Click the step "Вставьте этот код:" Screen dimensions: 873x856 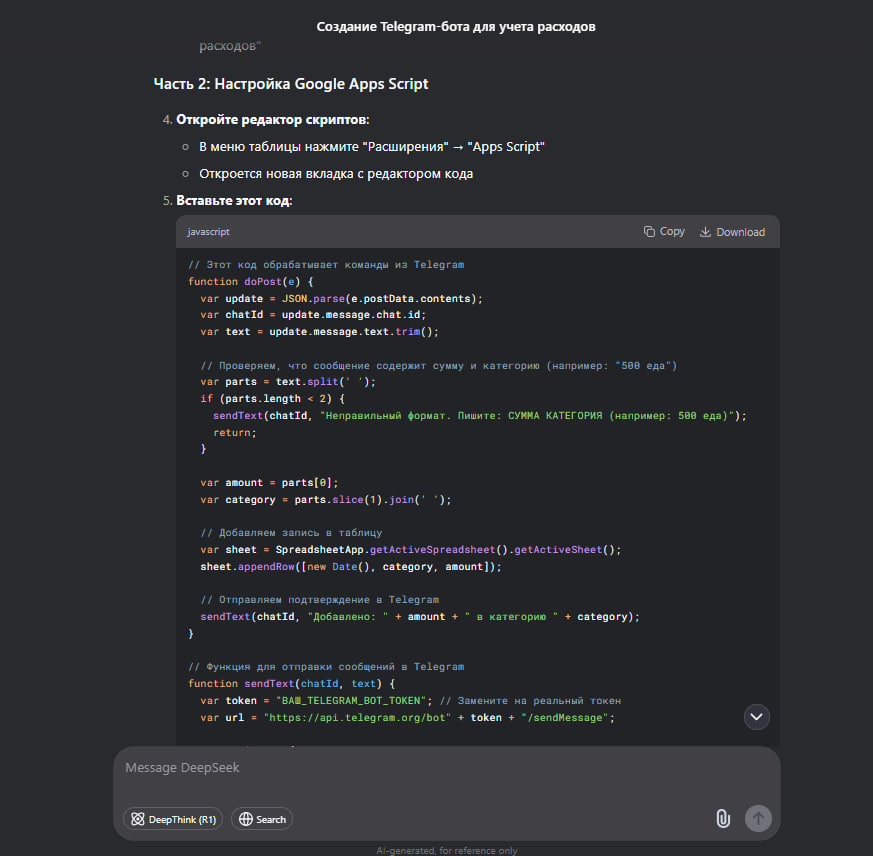pos(234,200)
